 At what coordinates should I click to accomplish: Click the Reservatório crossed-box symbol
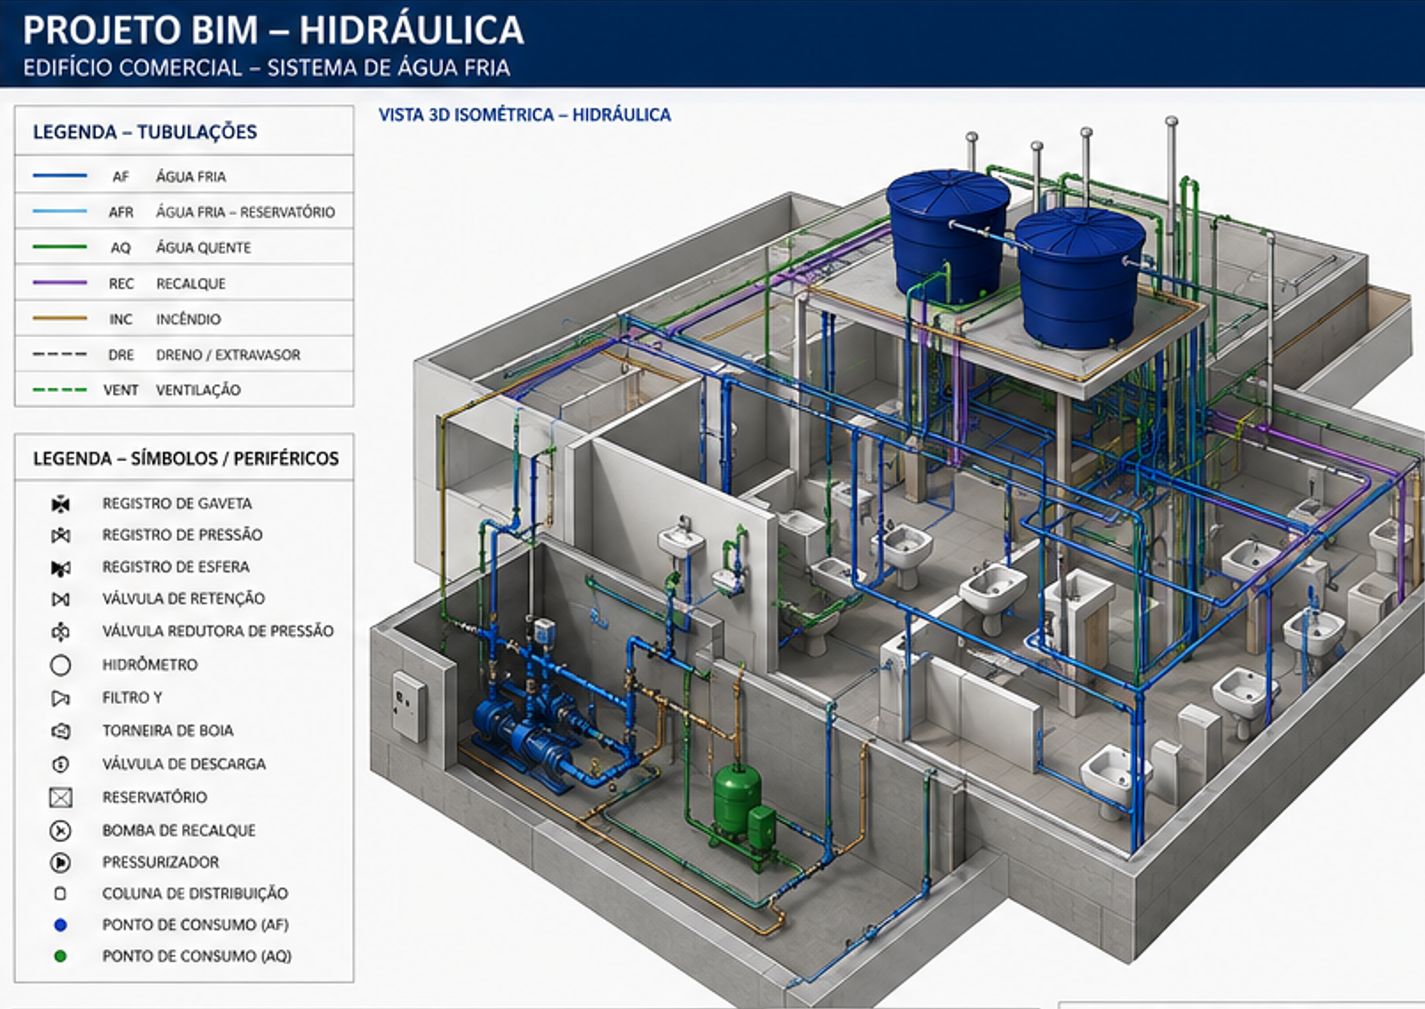tap(61, 797)
